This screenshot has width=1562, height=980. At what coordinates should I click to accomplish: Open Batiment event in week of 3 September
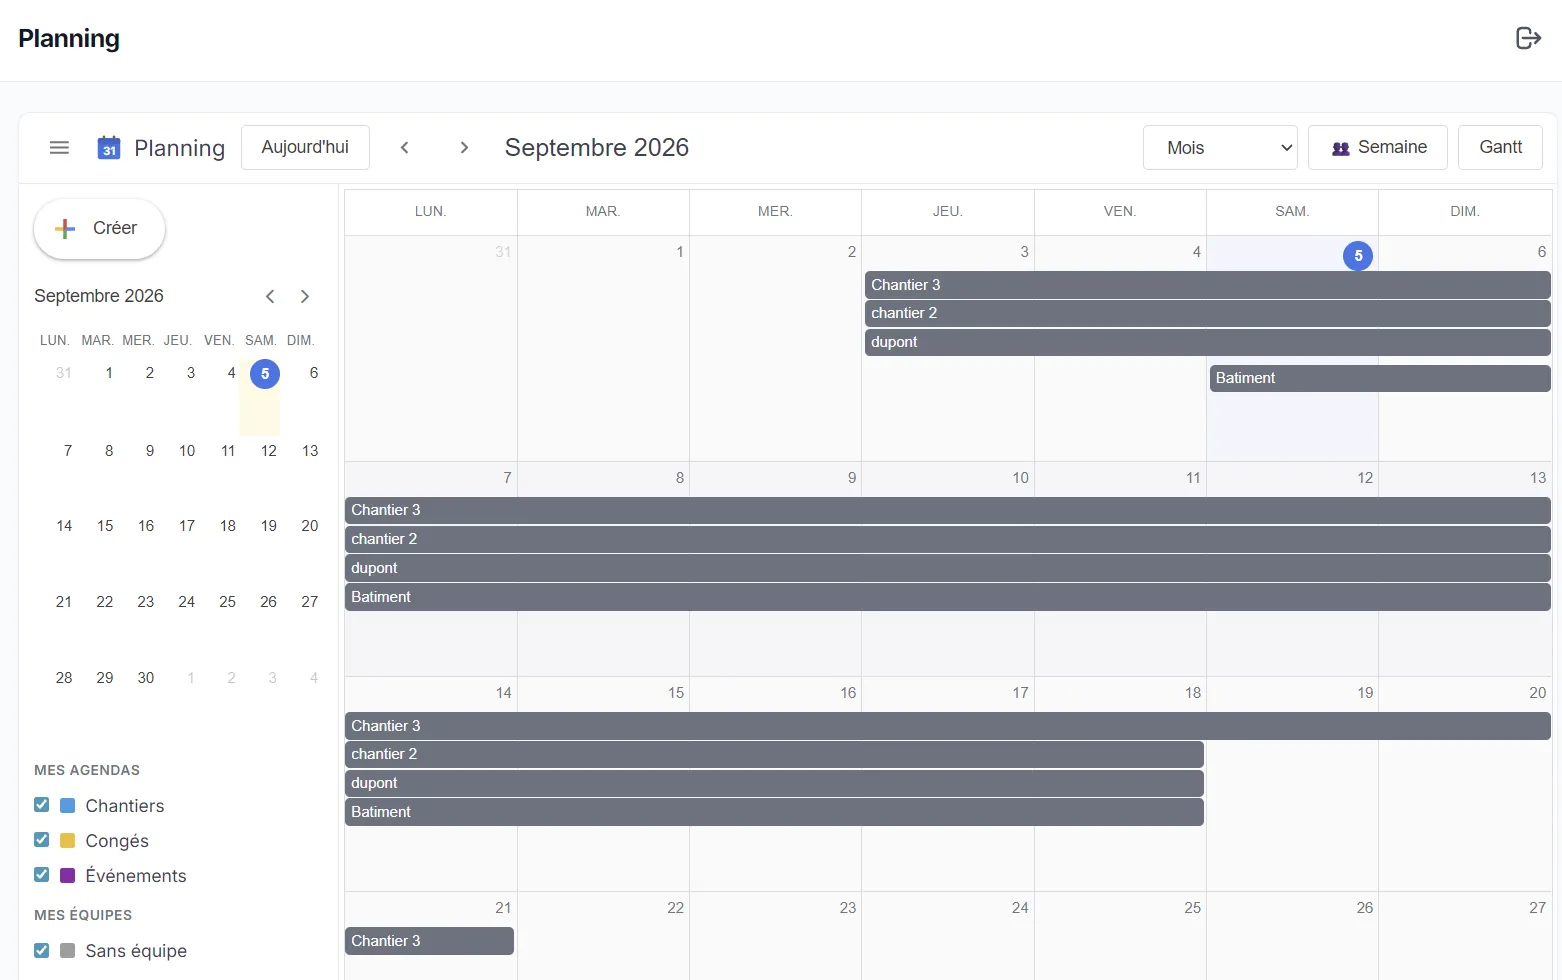[x=1380, y=378]
